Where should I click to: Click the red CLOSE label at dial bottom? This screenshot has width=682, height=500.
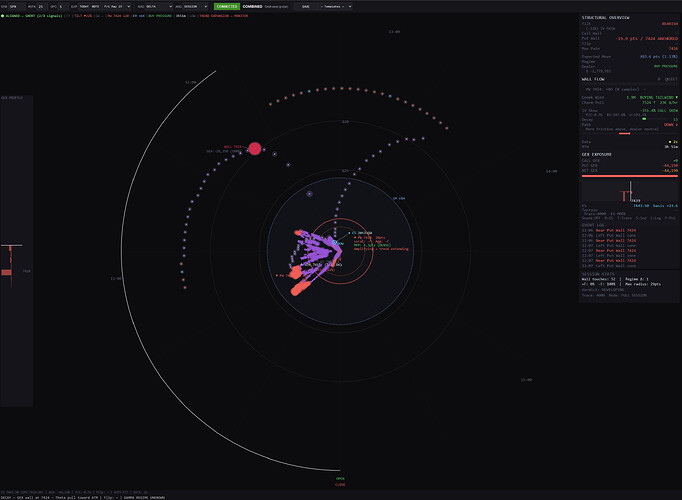coord(340,484)
